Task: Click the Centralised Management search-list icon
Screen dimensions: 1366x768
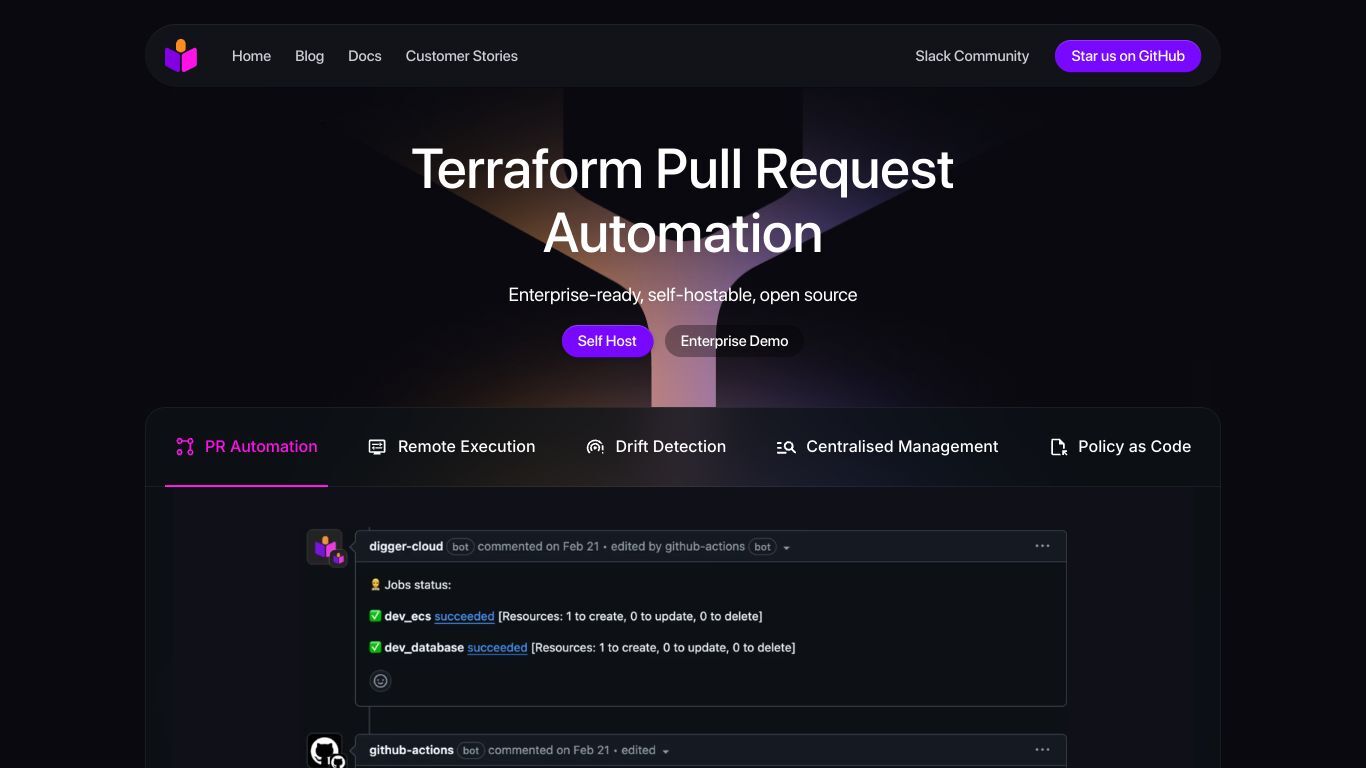Action: [x=786, y=447]
